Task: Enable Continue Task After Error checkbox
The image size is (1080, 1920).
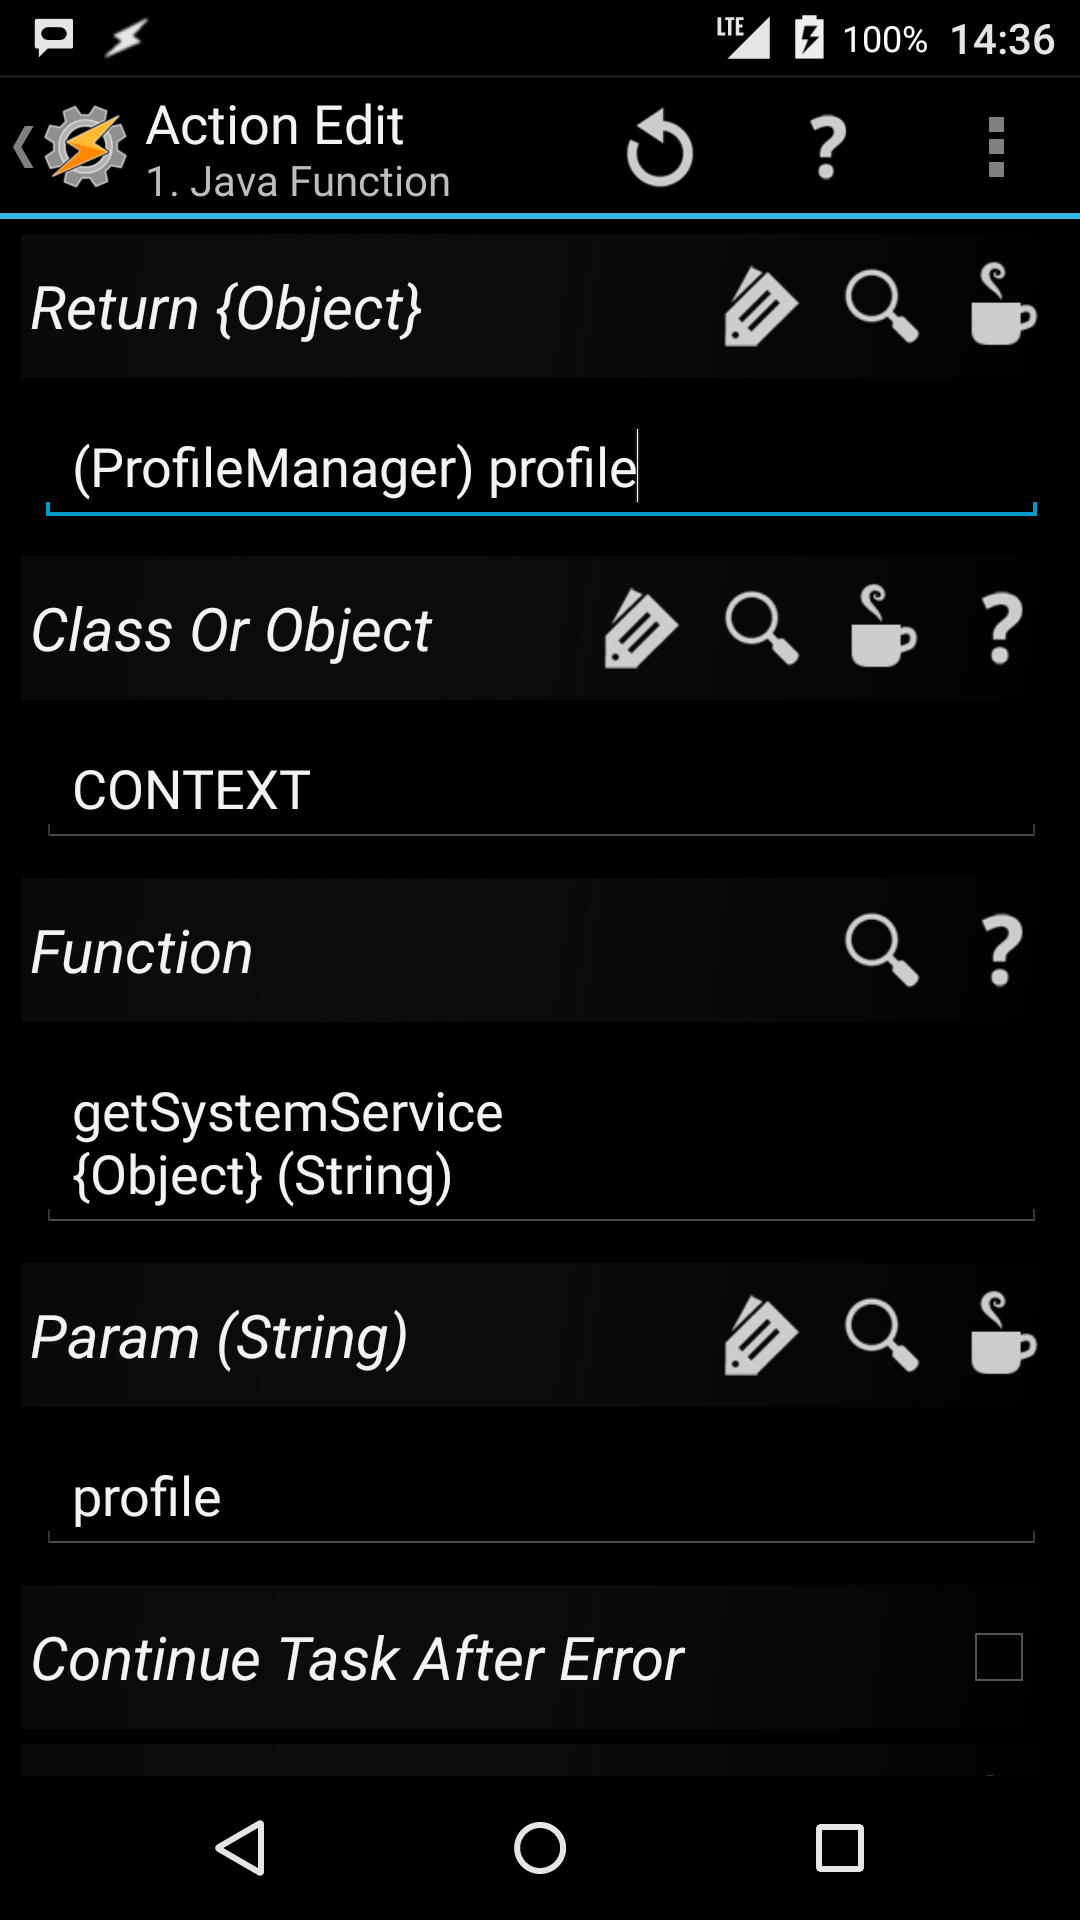Action: [x=998, y=1657]
